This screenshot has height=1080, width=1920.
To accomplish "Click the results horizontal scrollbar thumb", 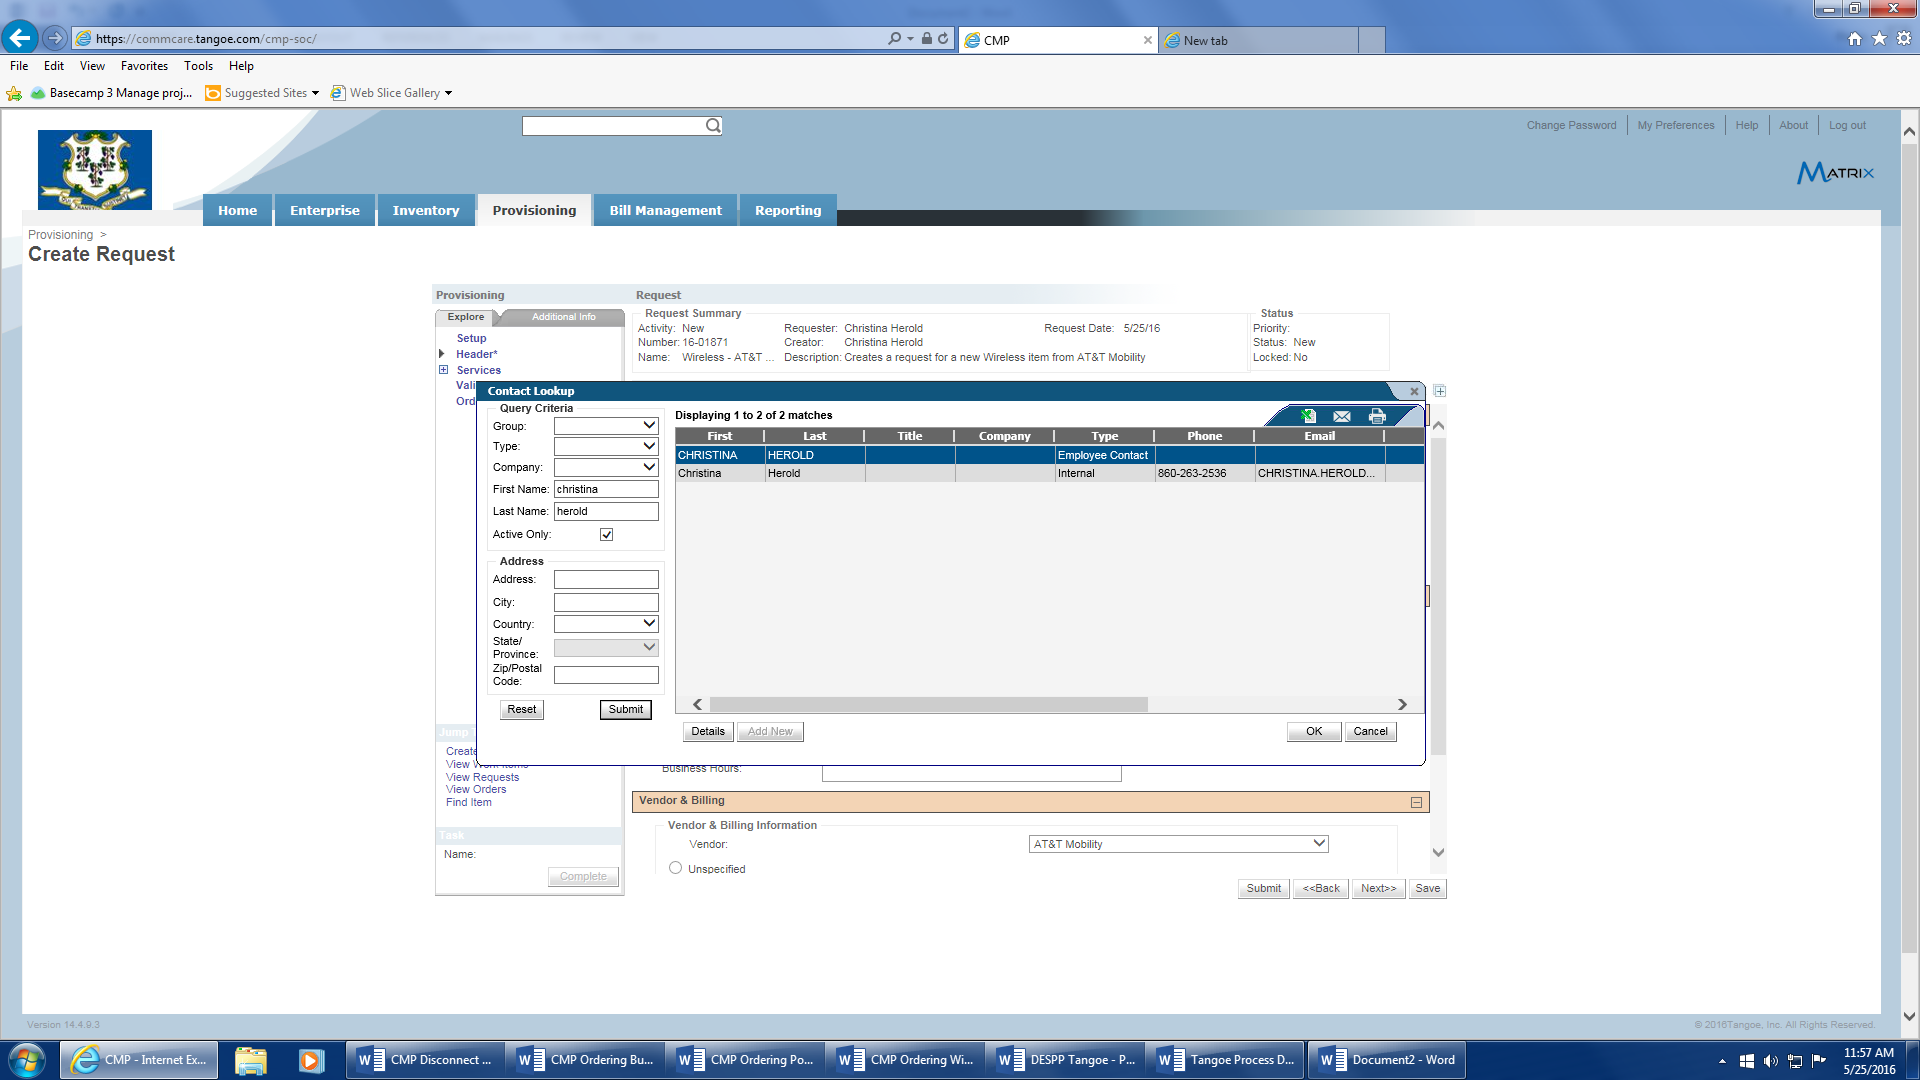I will [x=928, y=705].
